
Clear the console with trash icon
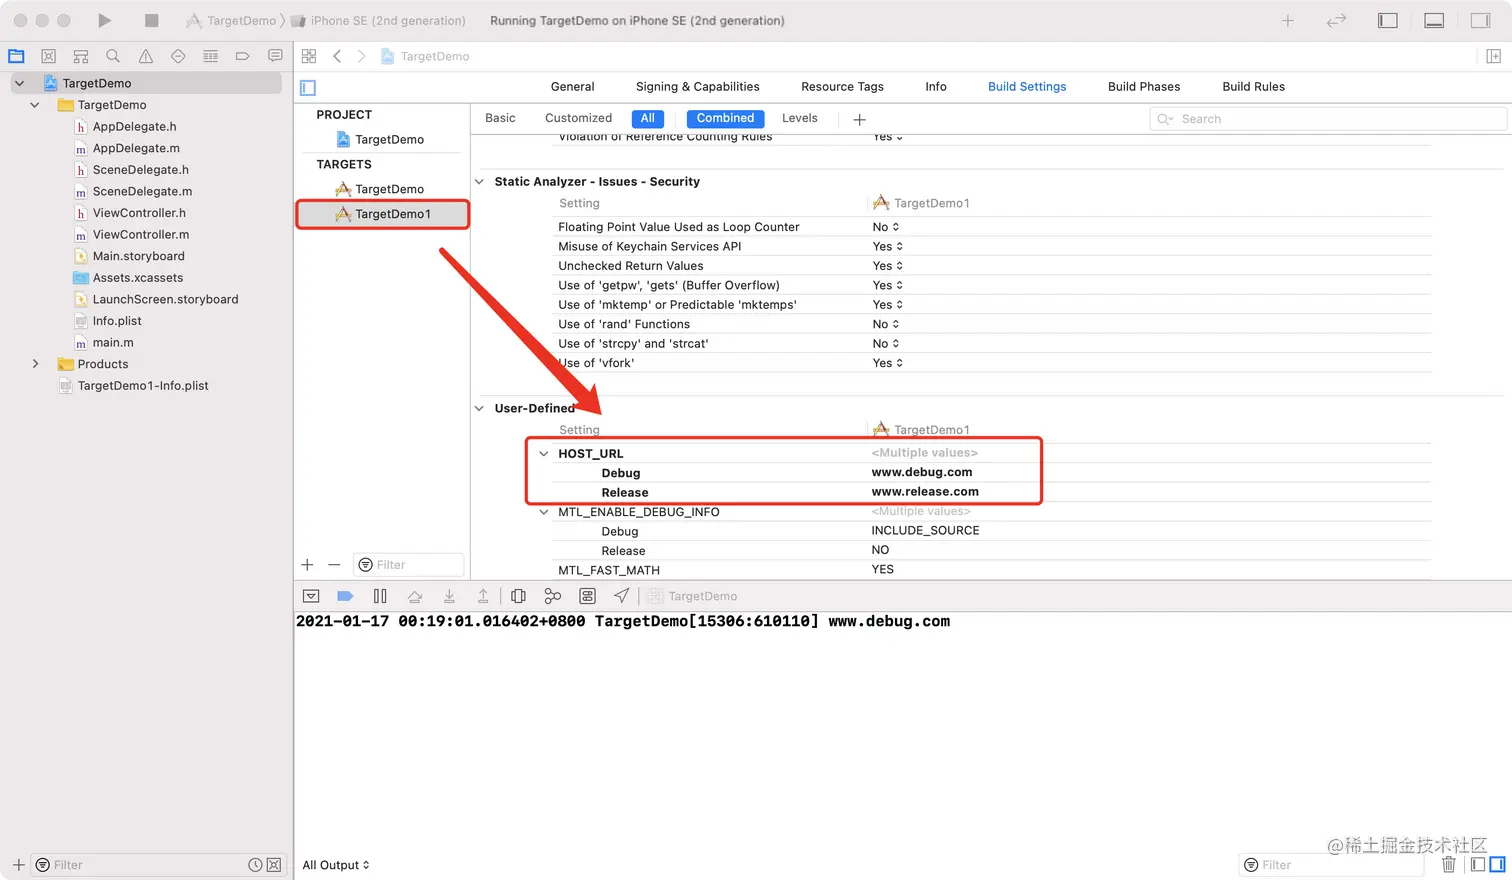click(x=1449, y=865)
